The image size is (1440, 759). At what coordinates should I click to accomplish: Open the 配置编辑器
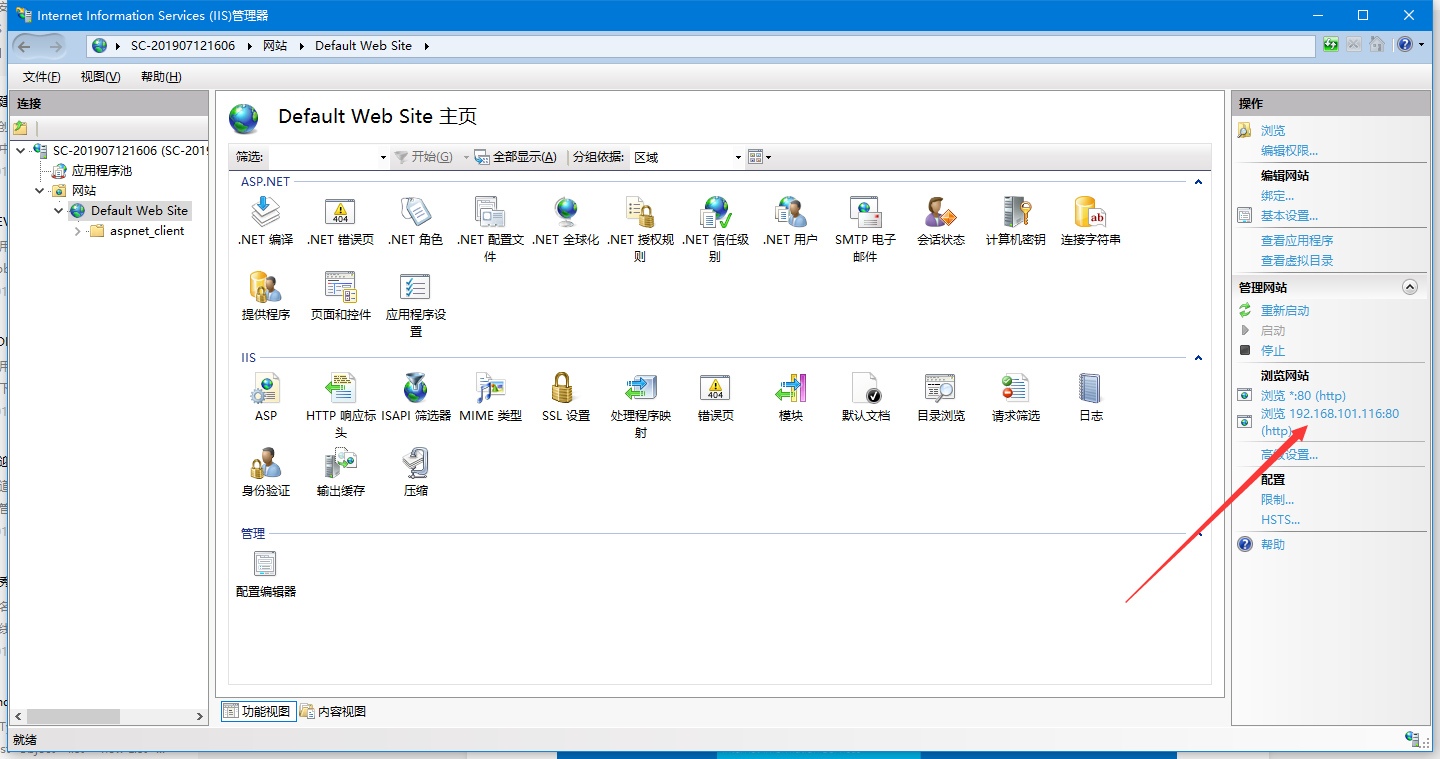[x=264, y=570]
